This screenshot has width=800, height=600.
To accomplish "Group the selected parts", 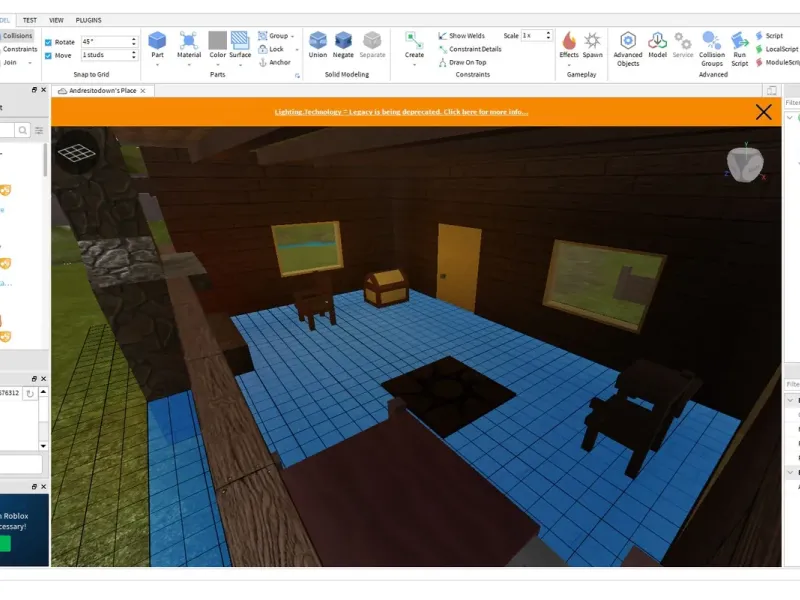I will point(273,36).
